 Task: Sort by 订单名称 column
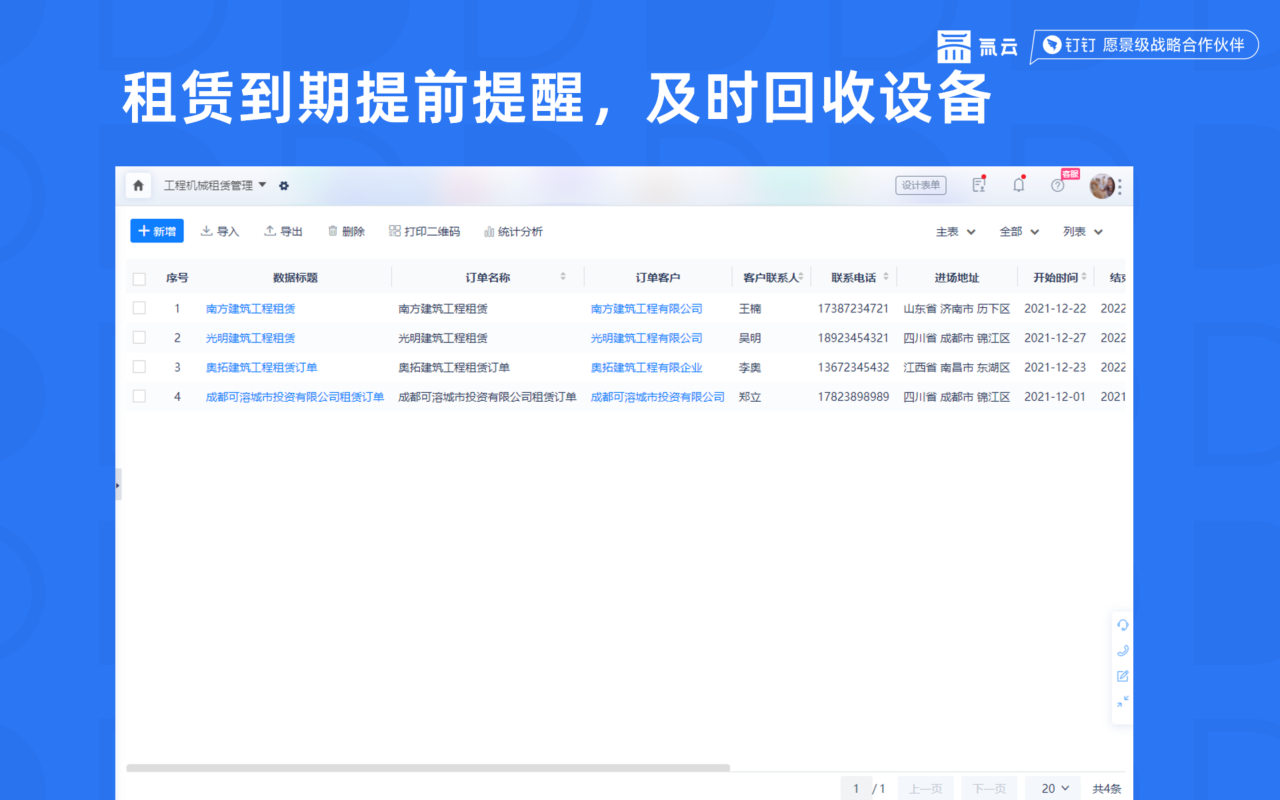pyautogui.click(x=563, y=277)
